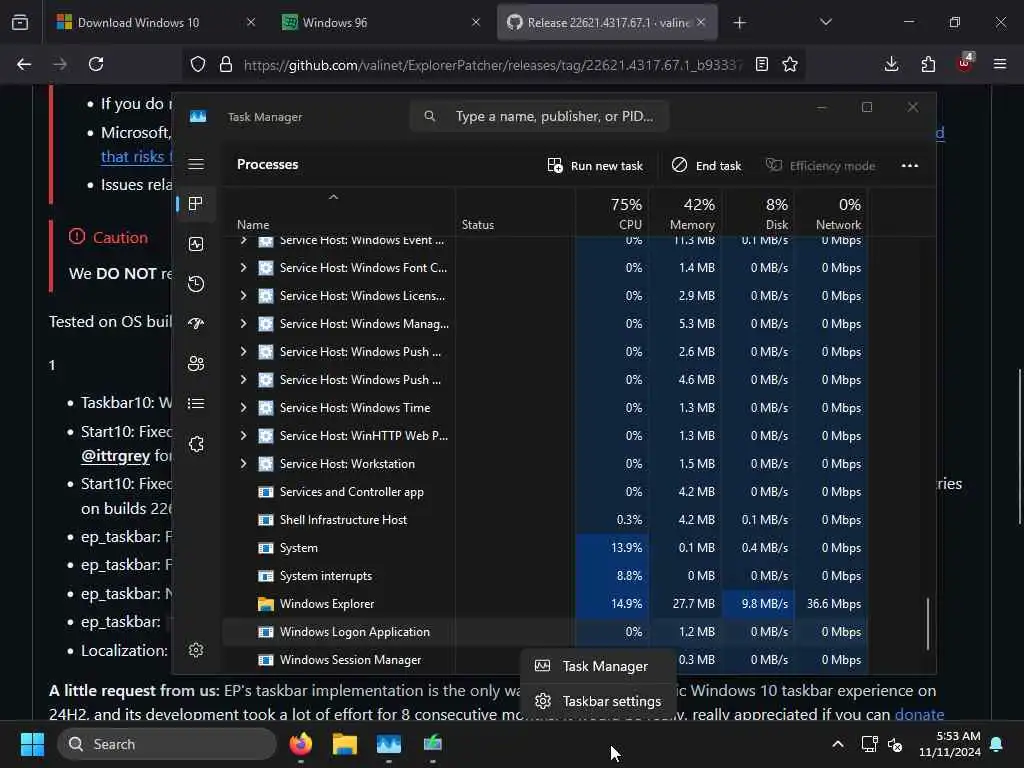The width and height of the screenshot is (1024, 768).
Task: Click the Run new task button
Action: click(x=595, y=166)
